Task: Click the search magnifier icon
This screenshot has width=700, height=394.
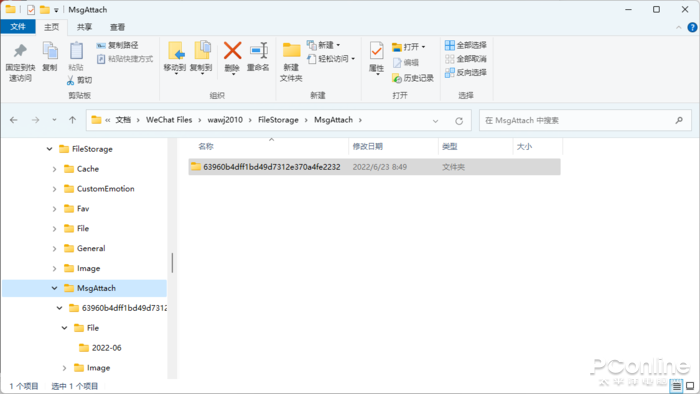Action: (679, 120)
